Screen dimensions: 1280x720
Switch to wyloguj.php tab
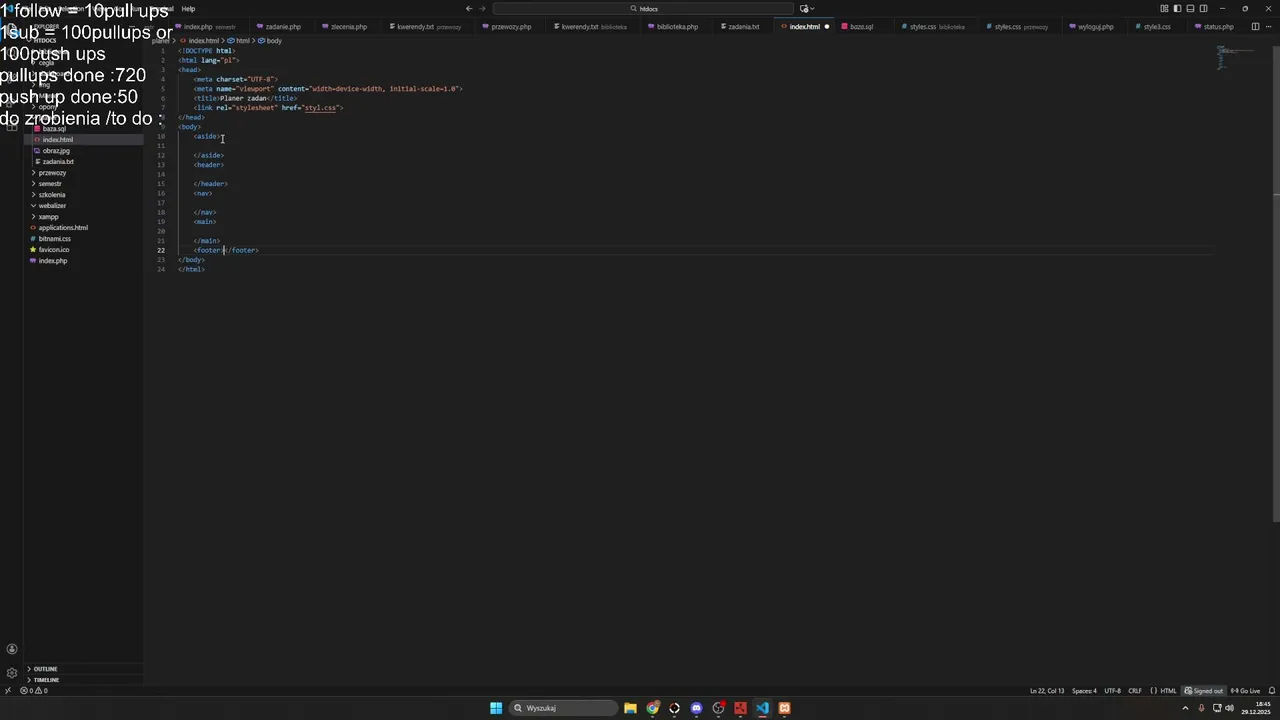(1095, 27)
